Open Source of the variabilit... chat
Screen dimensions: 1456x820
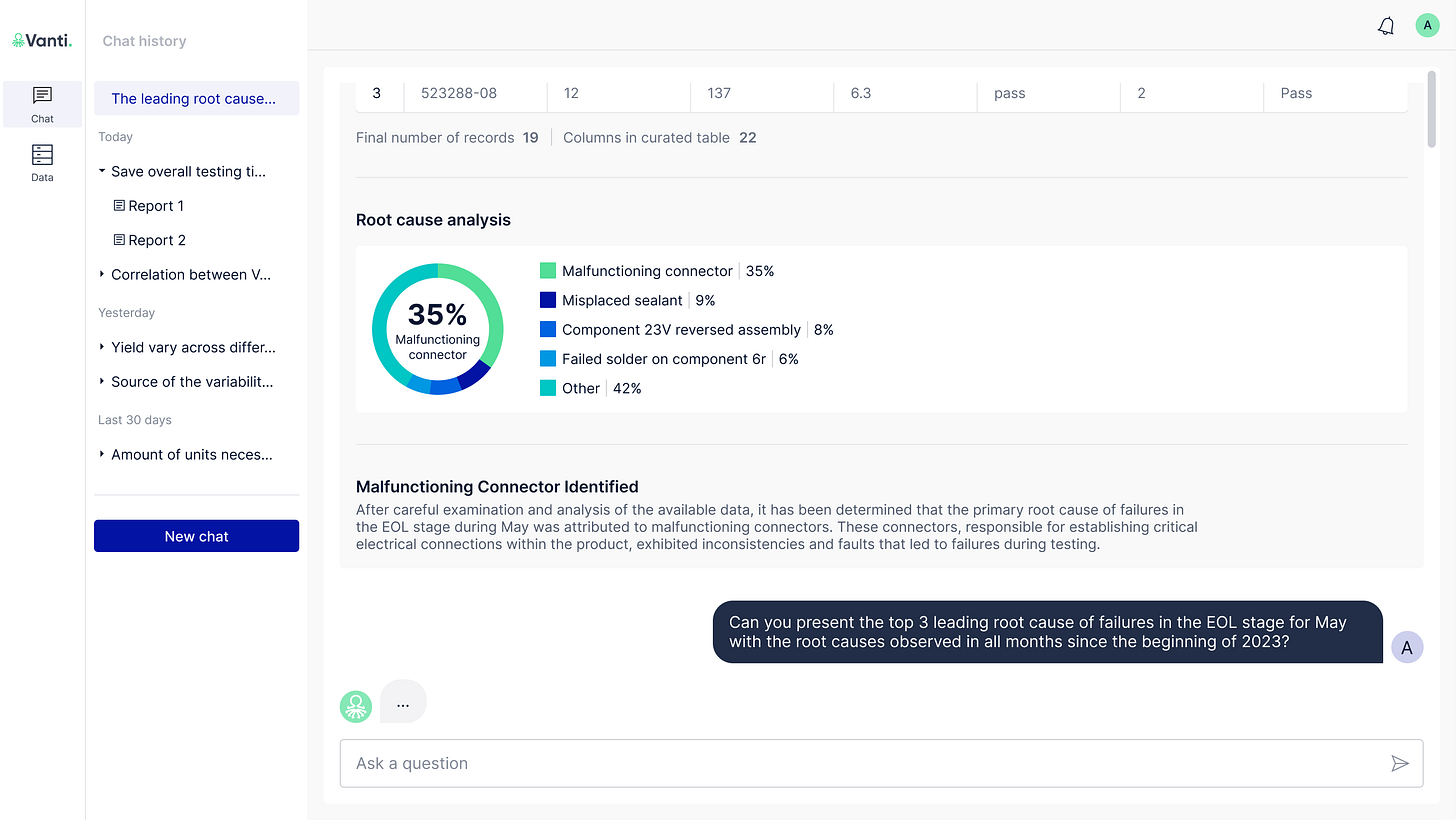192,381
